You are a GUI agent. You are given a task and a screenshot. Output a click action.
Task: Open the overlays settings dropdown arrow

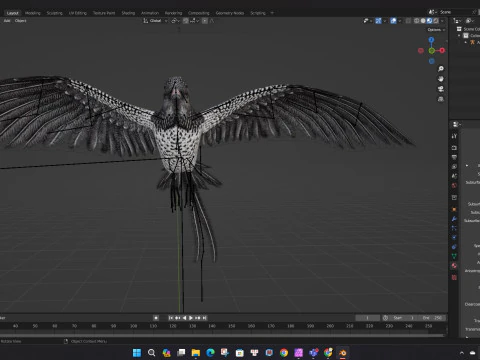tap(400, 21)
